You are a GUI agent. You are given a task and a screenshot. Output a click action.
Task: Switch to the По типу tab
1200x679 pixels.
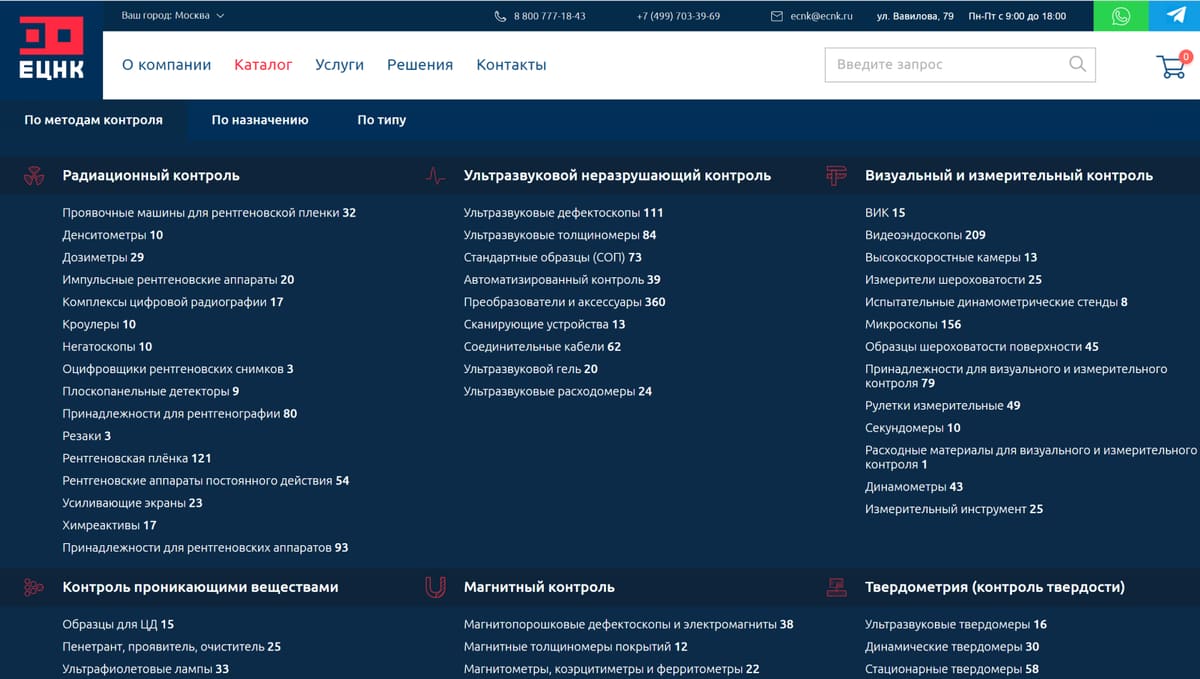coord(382,120)
